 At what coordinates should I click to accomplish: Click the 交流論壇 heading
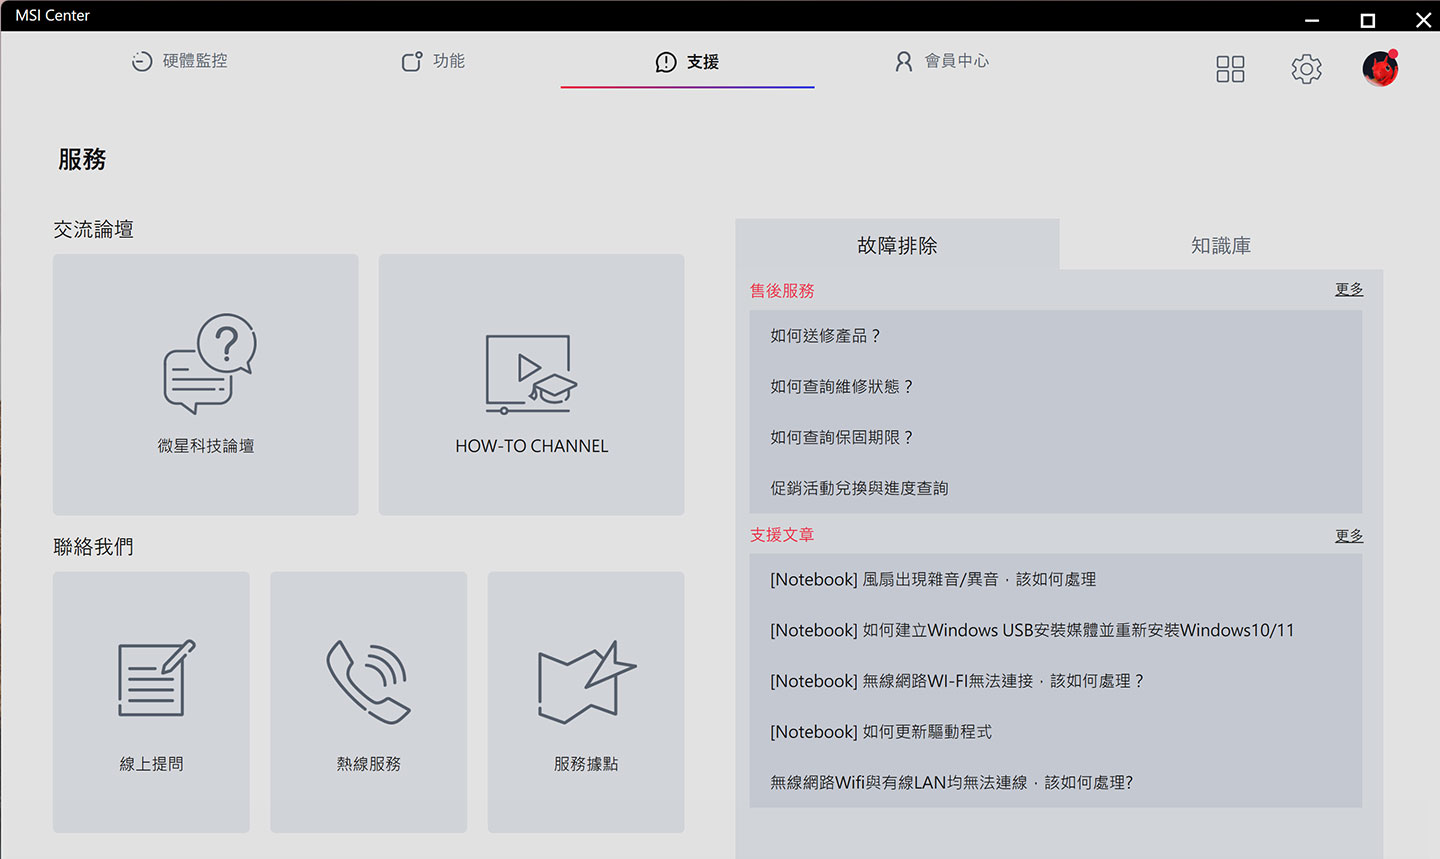click(93, 229)
